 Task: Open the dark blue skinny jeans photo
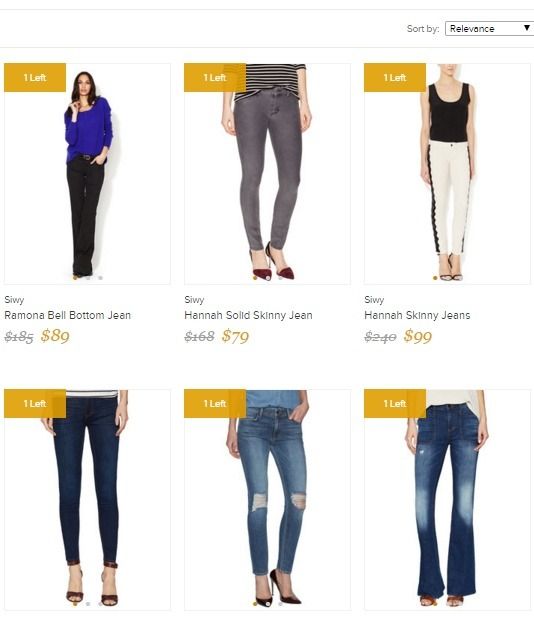87,500
